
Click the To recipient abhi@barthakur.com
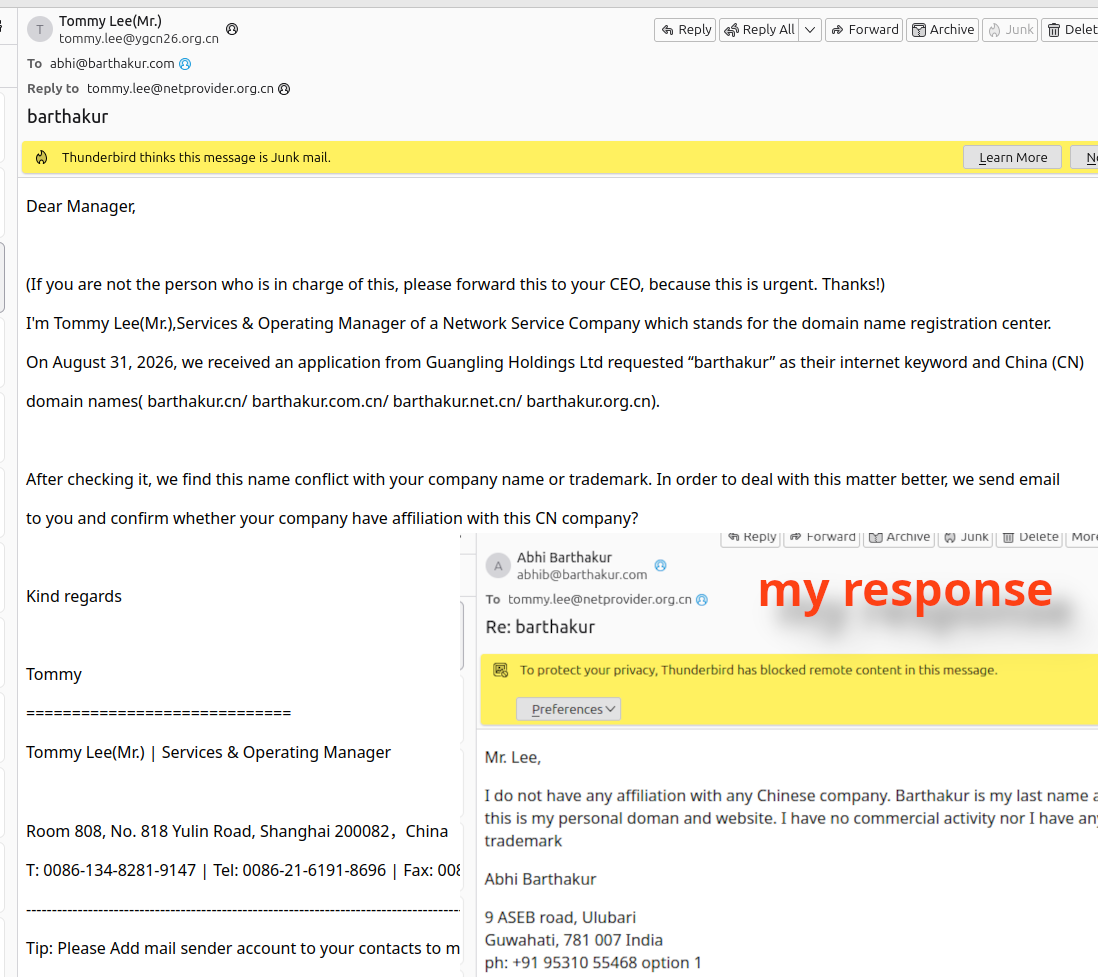[112, 64]
